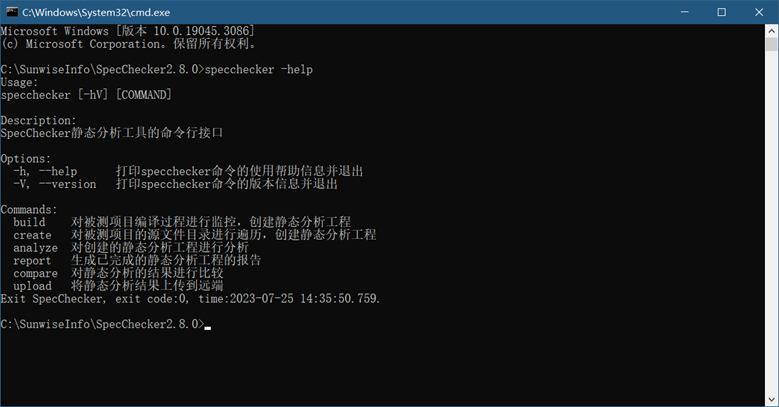
Task: Maximize the command prompt window
Action: 721,12
